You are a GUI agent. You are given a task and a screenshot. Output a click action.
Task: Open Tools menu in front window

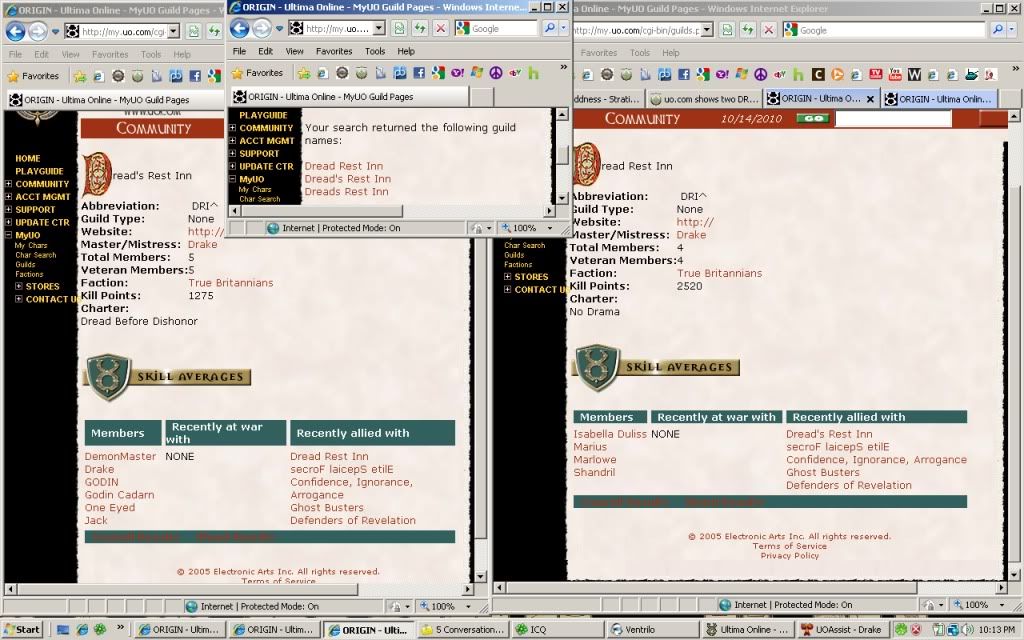coord(375,51)
